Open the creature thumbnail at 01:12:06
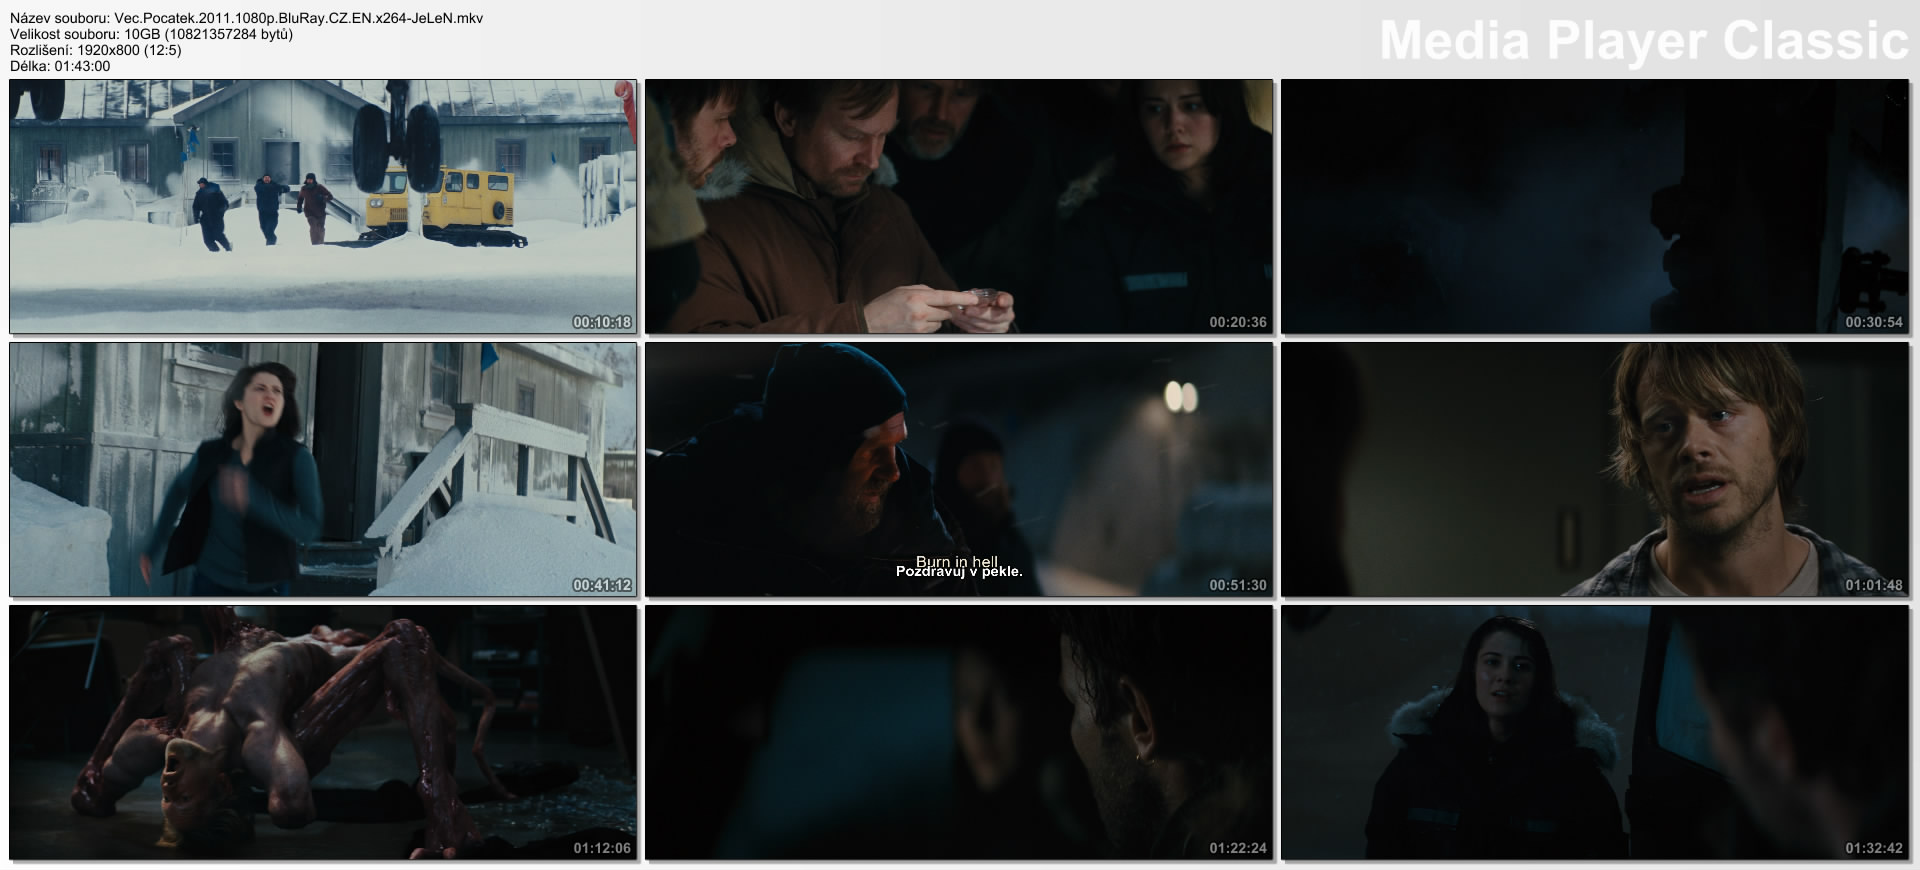 [323, 732]
